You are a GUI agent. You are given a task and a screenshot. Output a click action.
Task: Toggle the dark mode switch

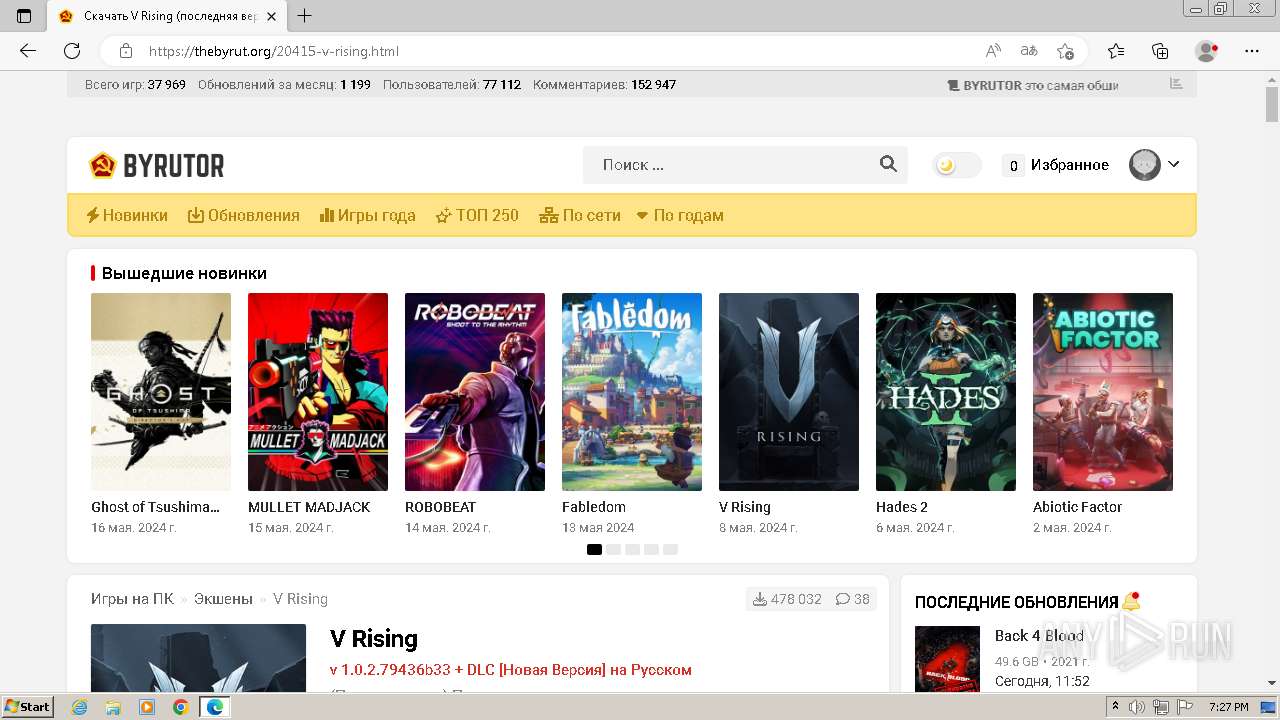point(956,165)
